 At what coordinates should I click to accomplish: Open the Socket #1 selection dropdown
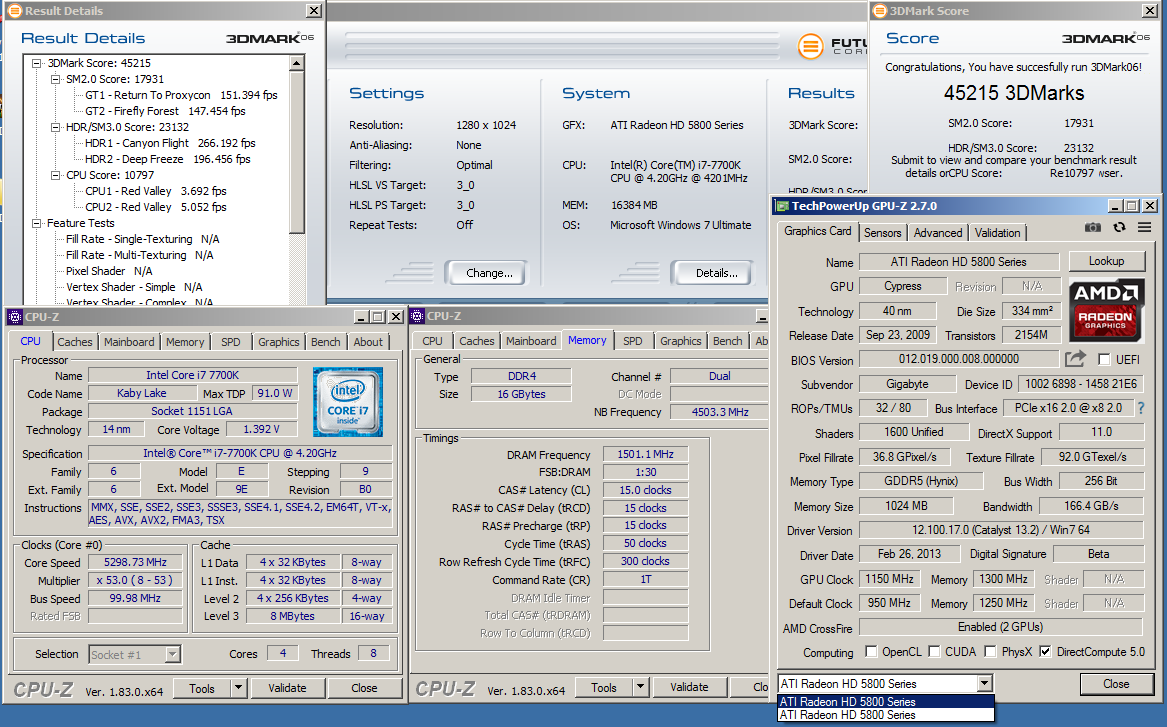click(172, 655)
